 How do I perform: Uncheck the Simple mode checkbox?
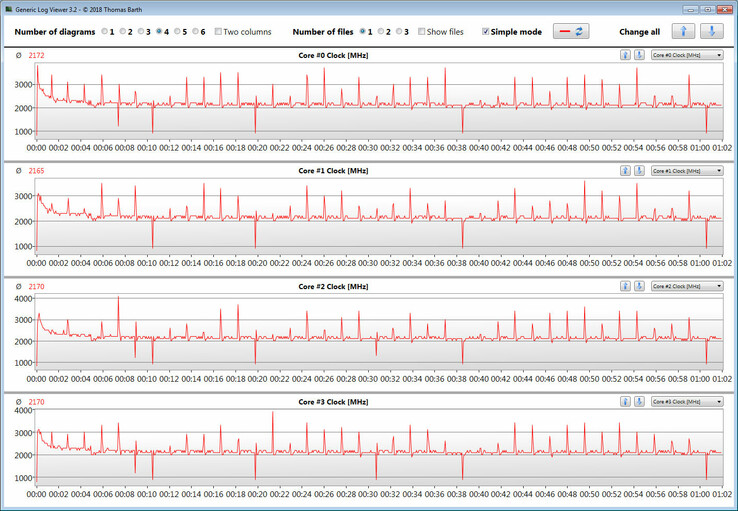coord(486,32)
